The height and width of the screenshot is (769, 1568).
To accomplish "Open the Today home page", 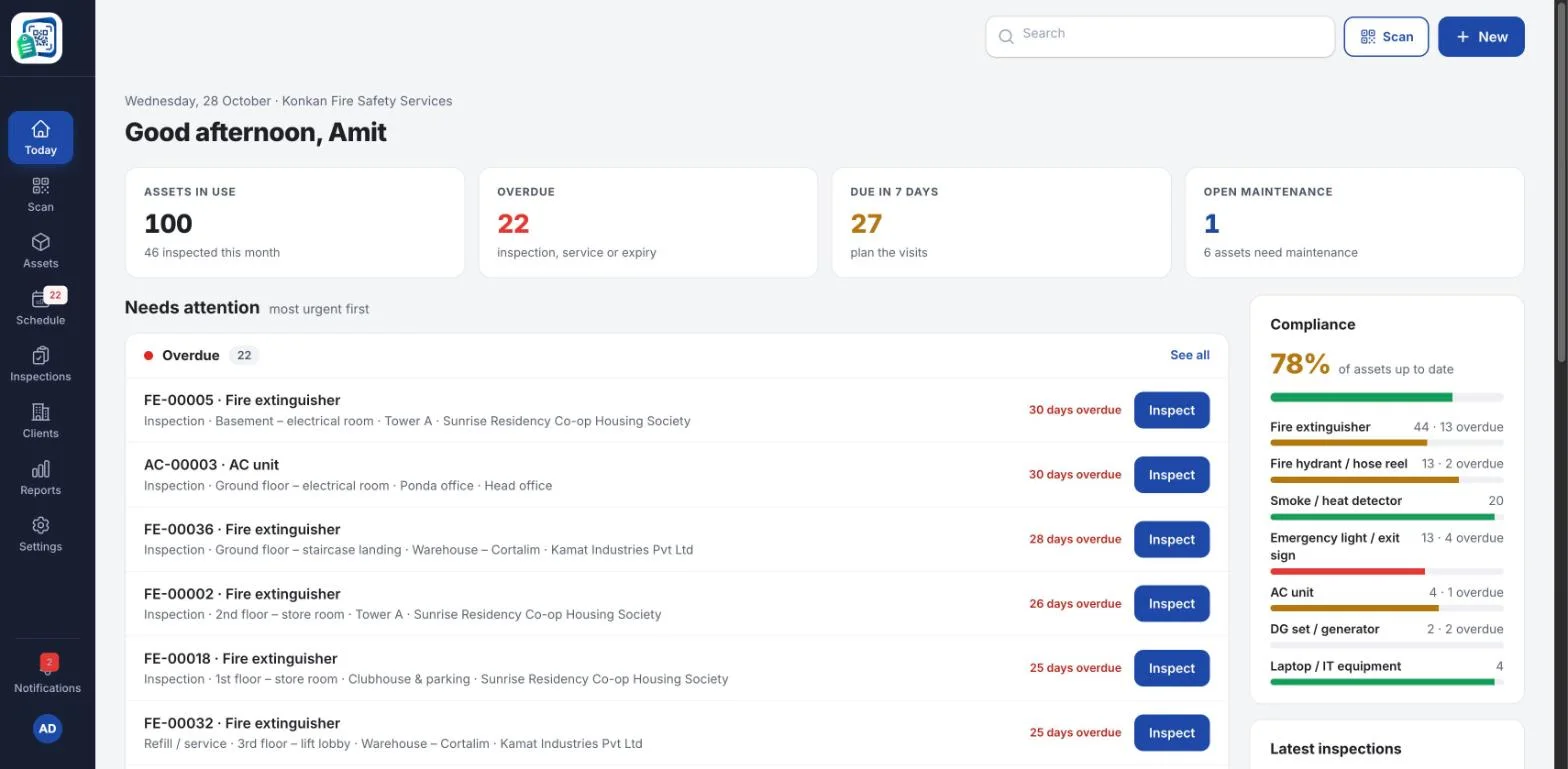I will pyautogui.click(x=41, y=137).
